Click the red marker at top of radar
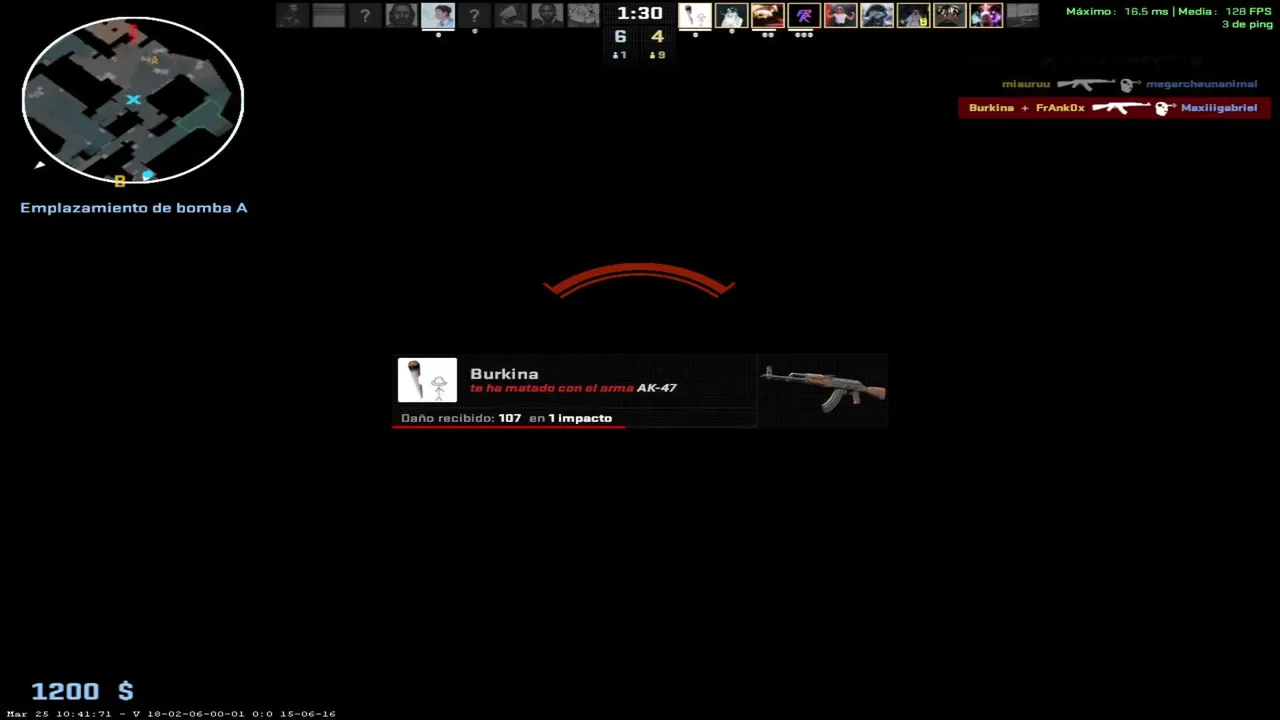Screen dimensions: 1280x720 point(133,36)
